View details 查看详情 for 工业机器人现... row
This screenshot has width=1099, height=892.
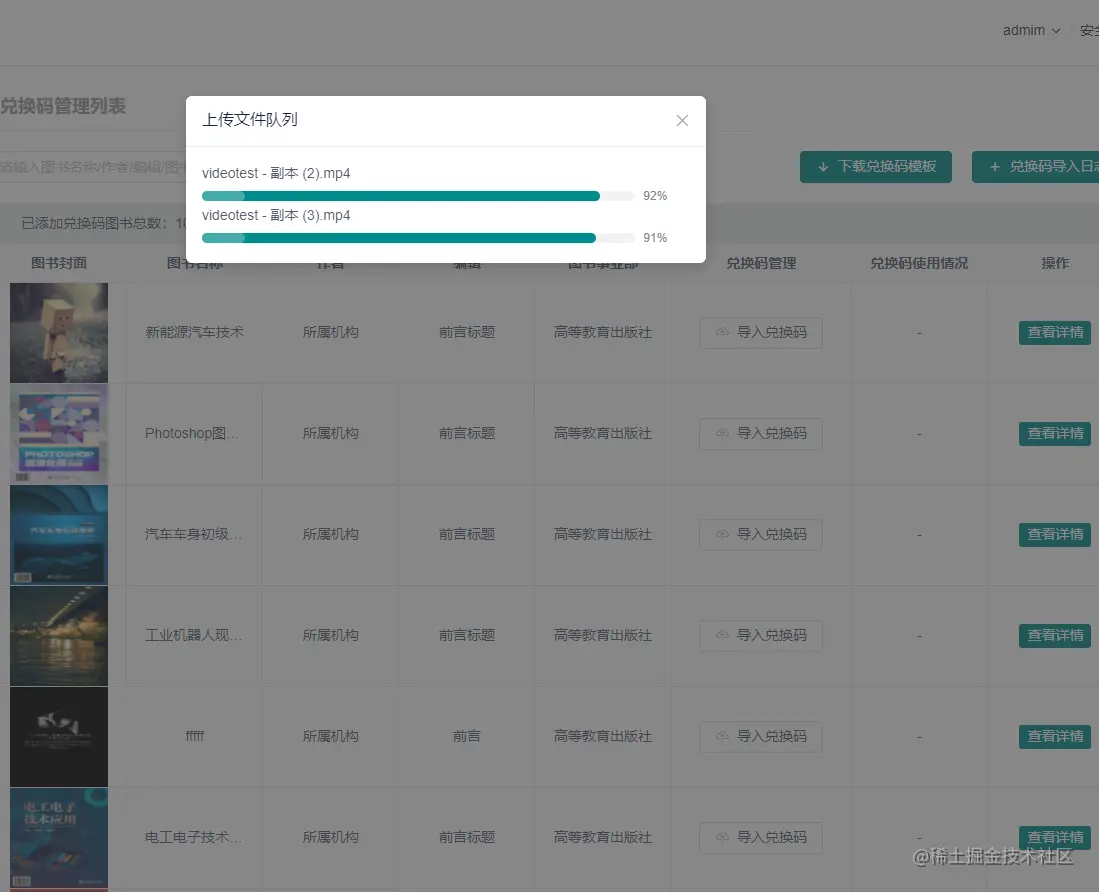click(1055, 635)
